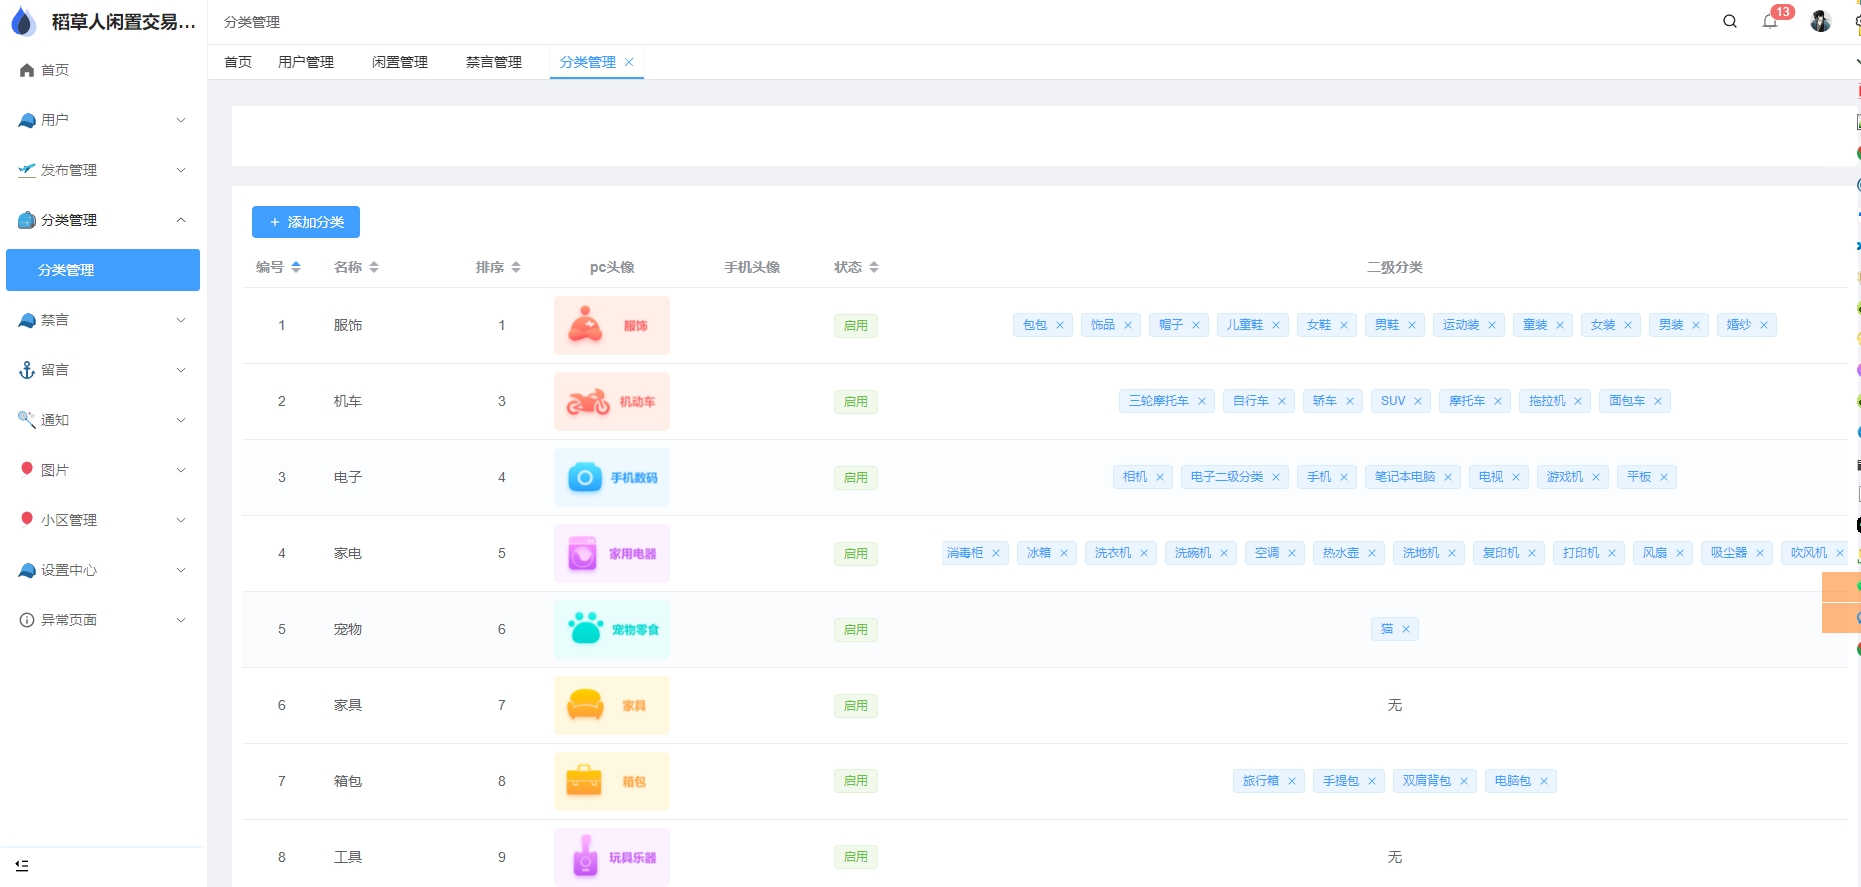
Task: Remove the 旅行箱 subcategory tag
Action: 1292,781
